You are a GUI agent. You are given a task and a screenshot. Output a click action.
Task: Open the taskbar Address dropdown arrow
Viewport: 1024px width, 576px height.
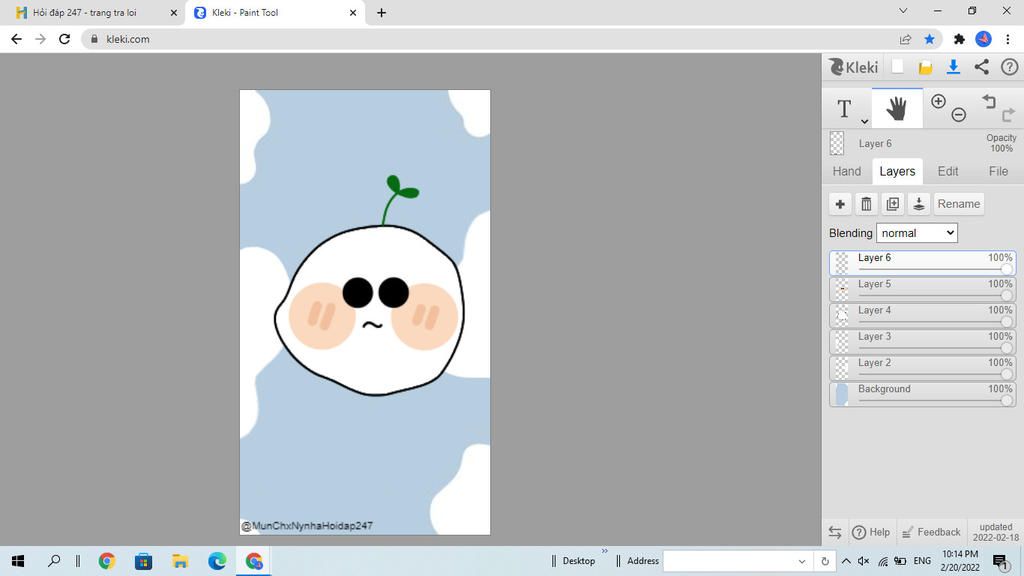click(x=802, y=562)
